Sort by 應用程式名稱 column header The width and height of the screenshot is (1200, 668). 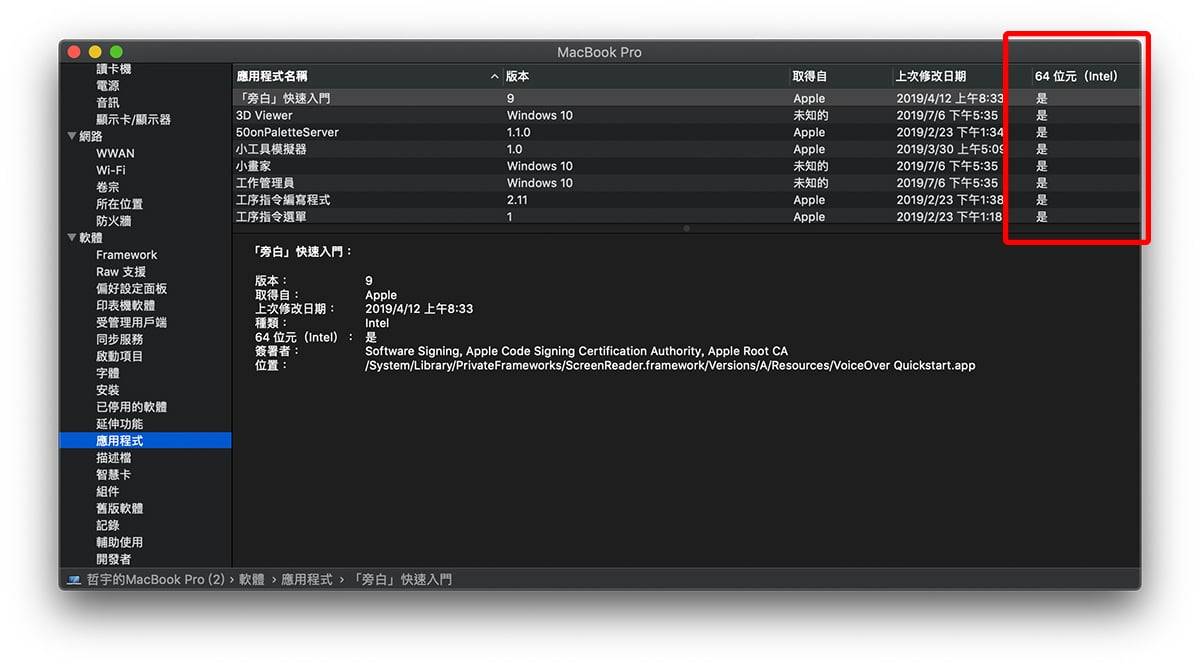(x=367, y=76)
